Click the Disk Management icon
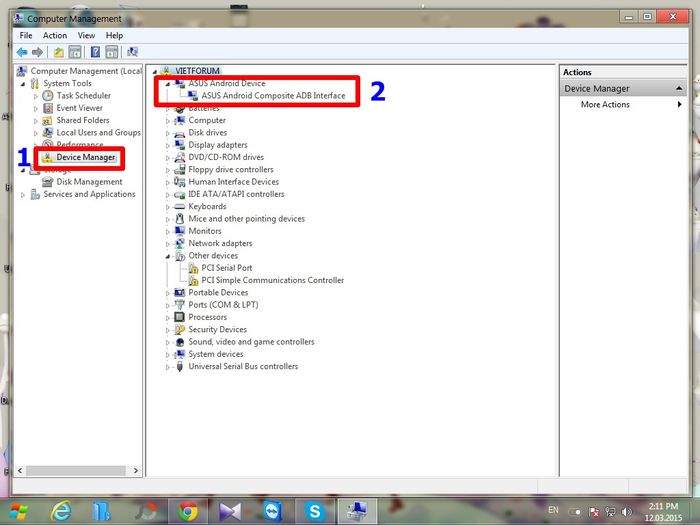 click(47, 182)
